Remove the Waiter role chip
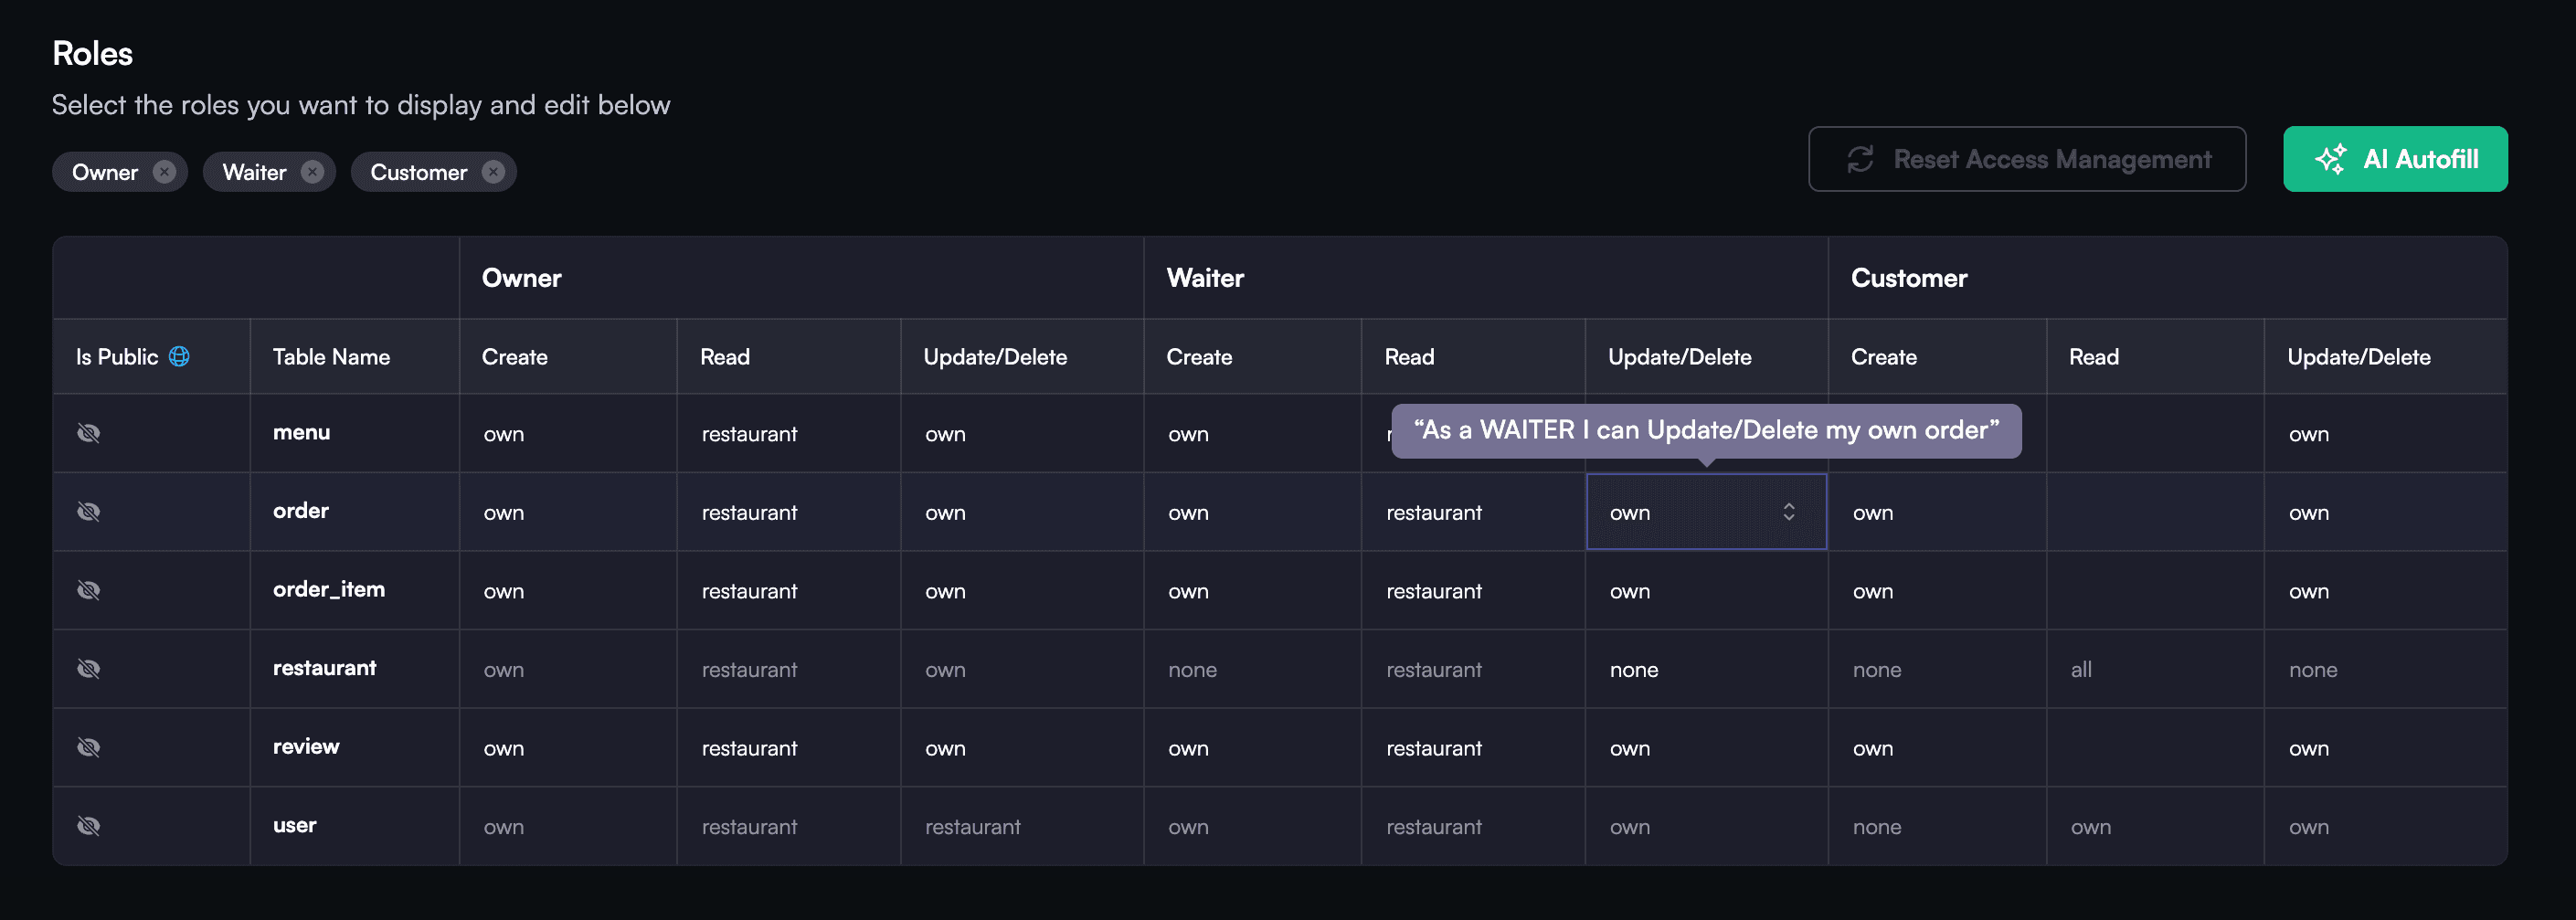Image resolution: width=2576 pixels, height=920 pixels. point(313,172)
